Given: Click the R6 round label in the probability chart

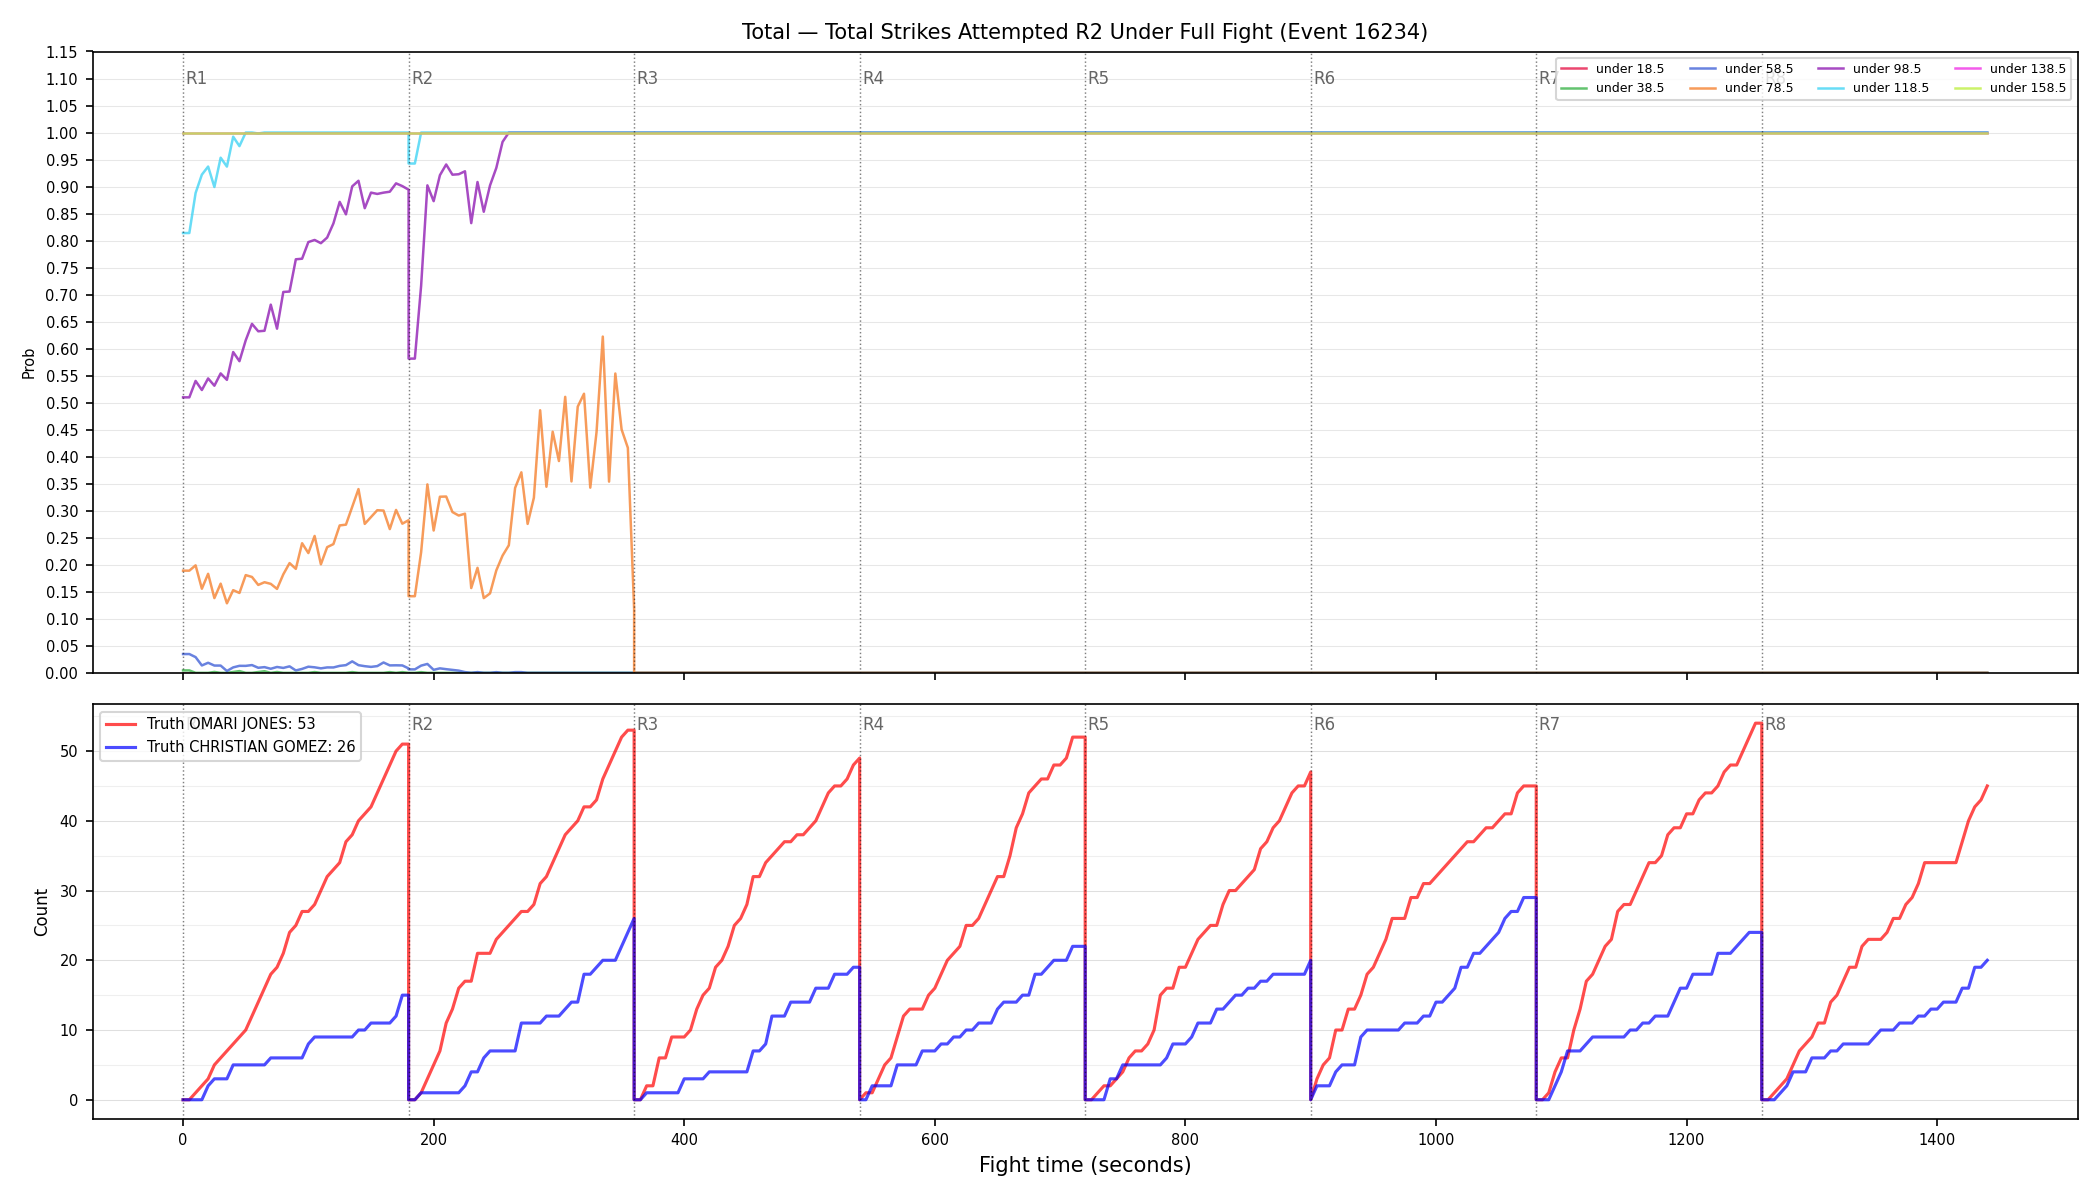Looking at the screenshot, I should pos(1325,78).
